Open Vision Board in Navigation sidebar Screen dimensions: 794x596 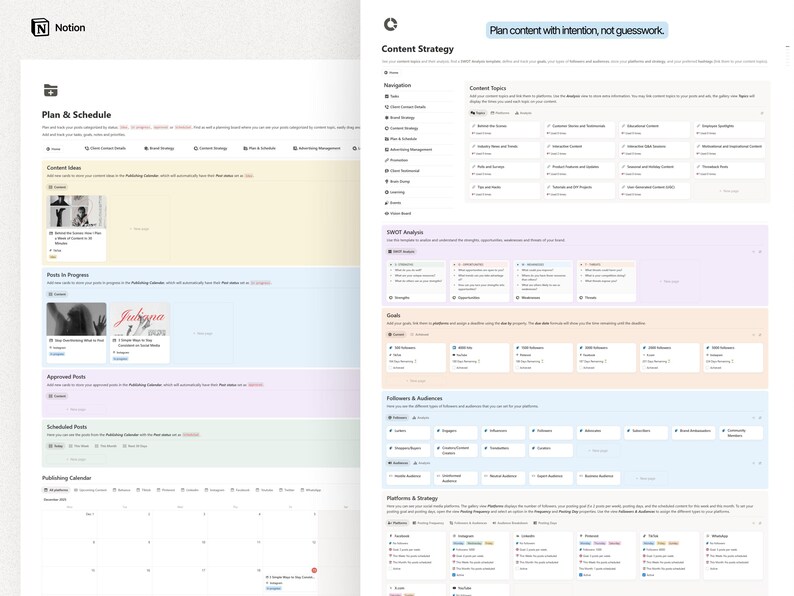[398, 213]
